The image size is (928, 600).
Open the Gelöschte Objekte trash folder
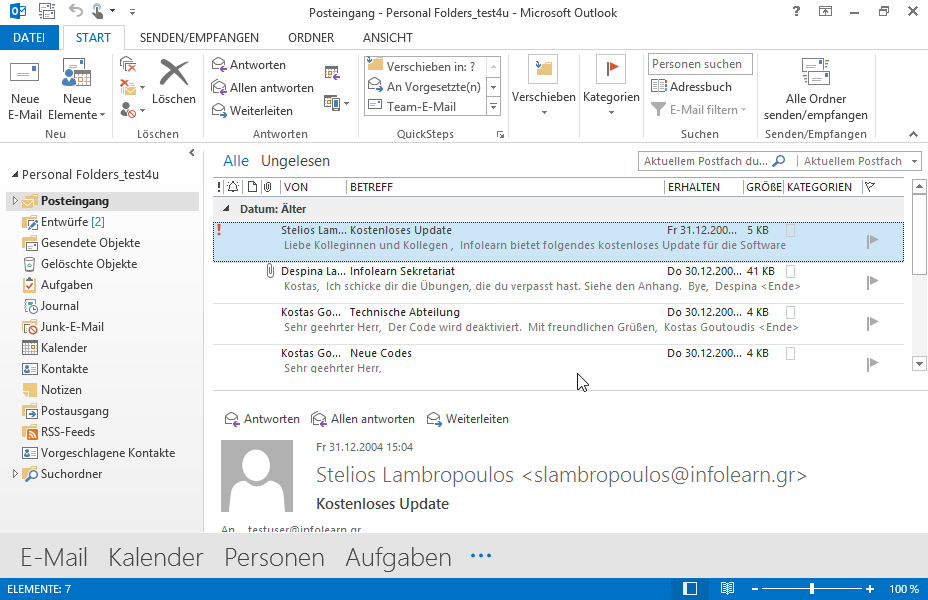point(89,264)
